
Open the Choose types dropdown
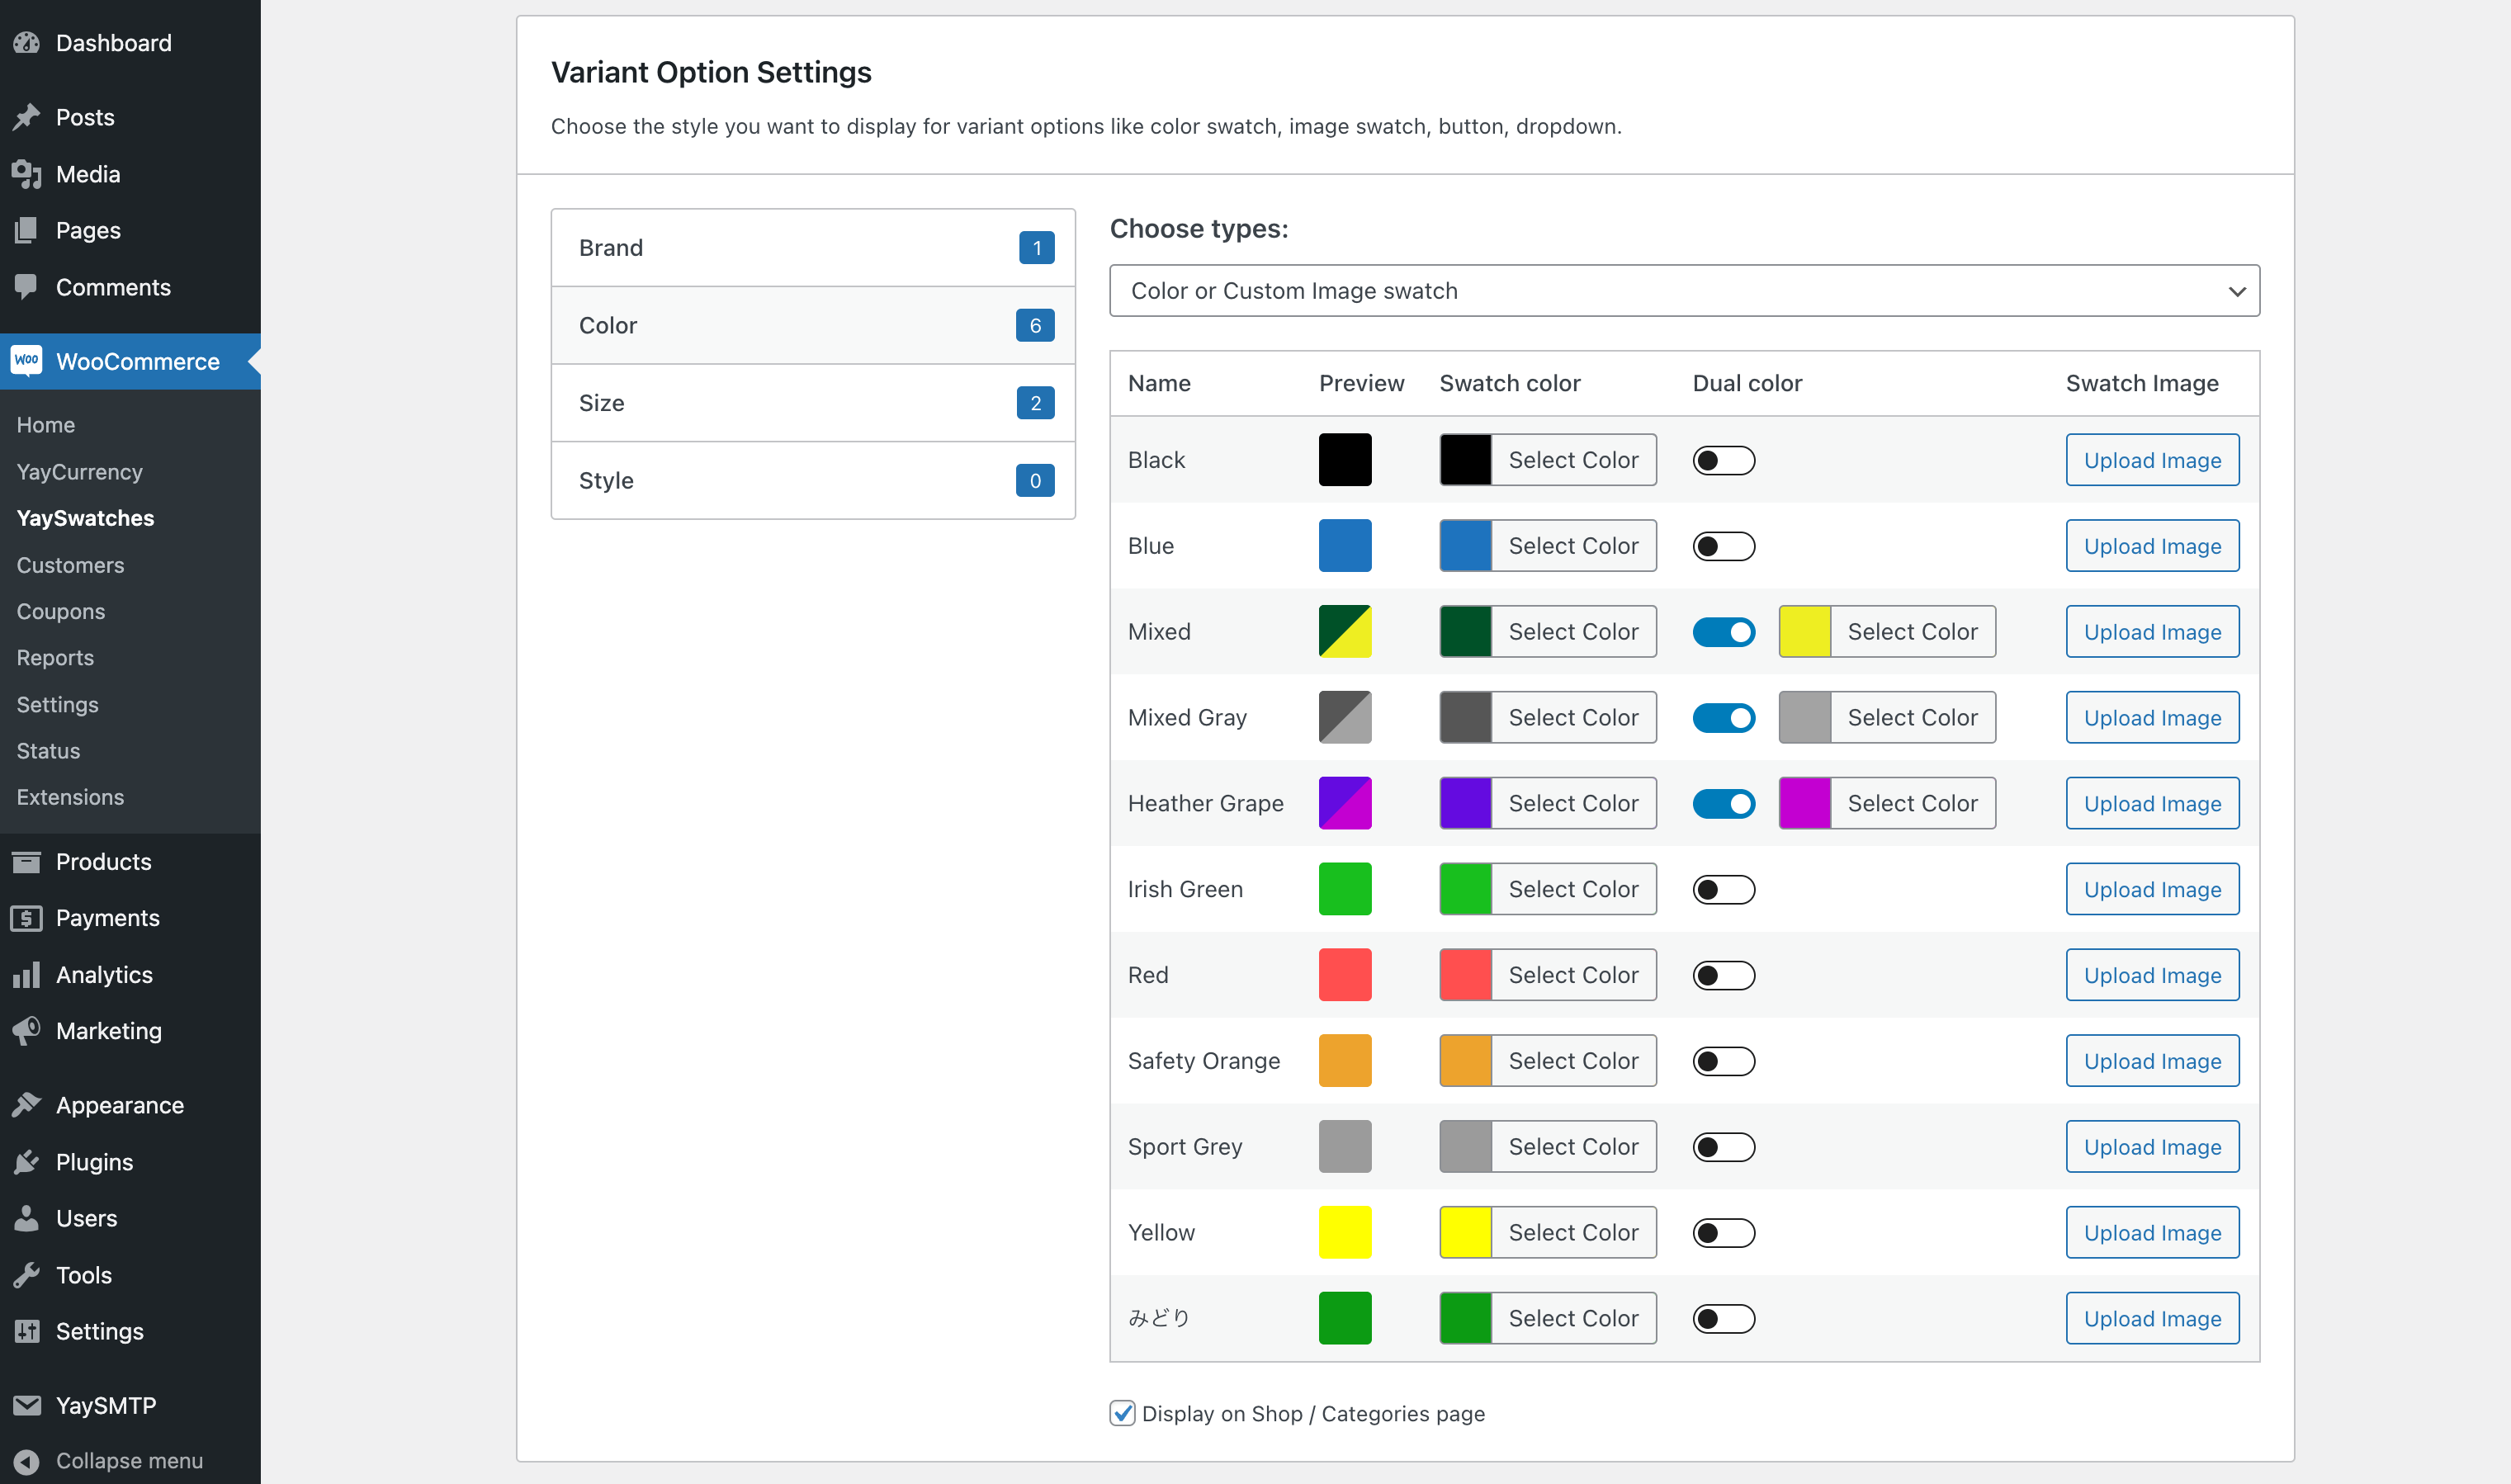(1684, 291)
